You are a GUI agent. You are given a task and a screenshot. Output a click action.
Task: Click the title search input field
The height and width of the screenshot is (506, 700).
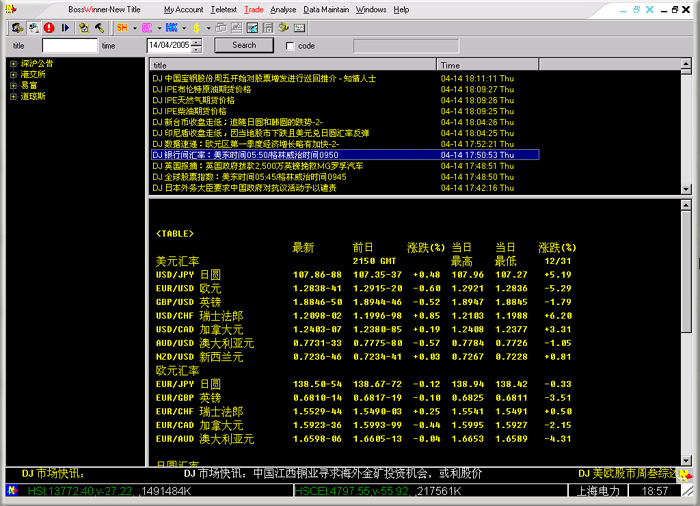[70, 46]
